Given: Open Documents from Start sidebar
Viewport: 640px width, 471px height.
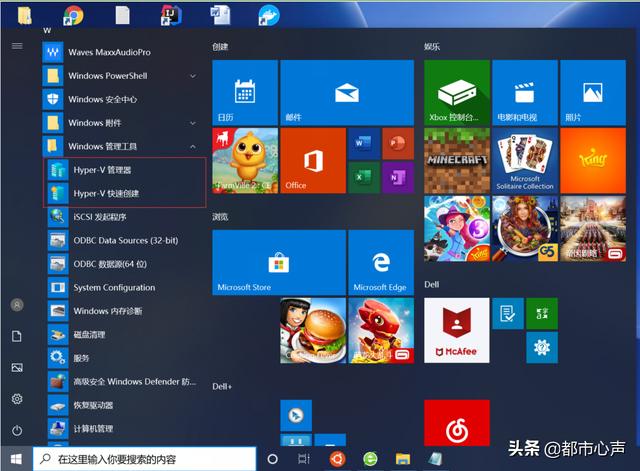Looking at the screenshot, I should click(17, 336).
